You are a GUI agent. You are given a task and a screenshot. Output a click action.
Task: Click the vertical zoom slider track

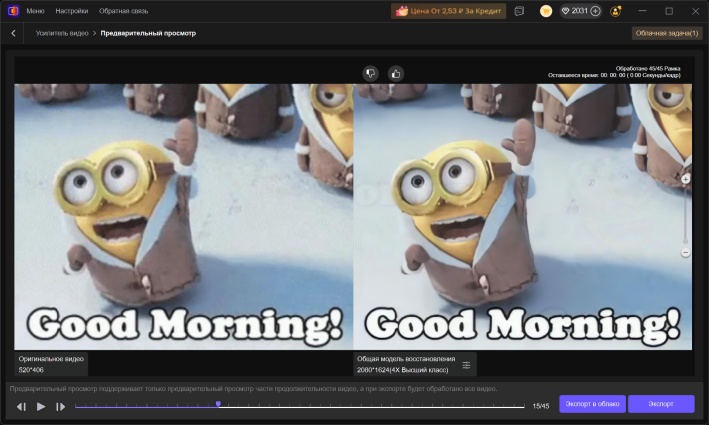coord(685,215)
